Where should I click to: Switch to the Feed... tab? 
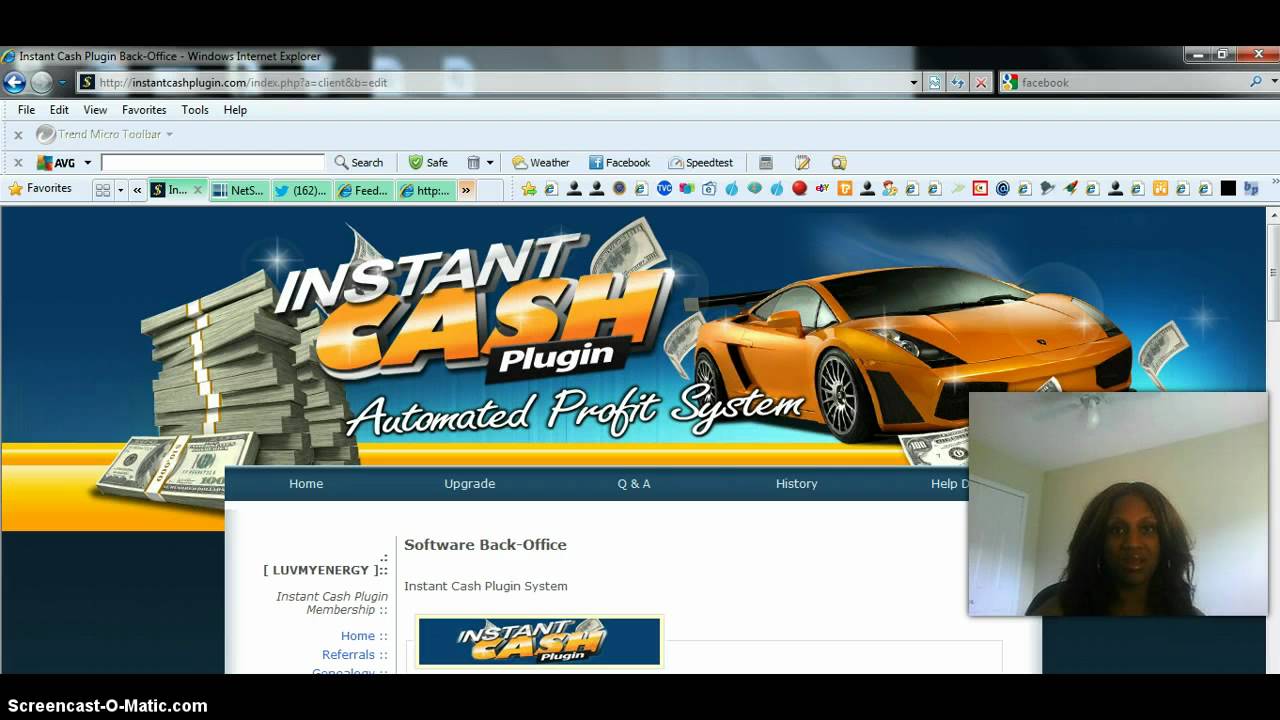[x=365, y=190]
